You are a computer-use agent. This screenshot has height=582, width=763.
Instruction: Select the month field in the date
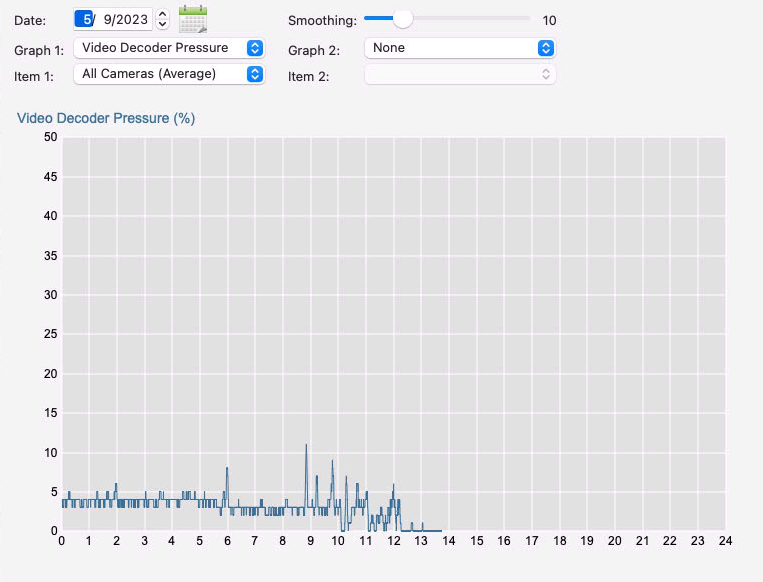tap(84, 19)
